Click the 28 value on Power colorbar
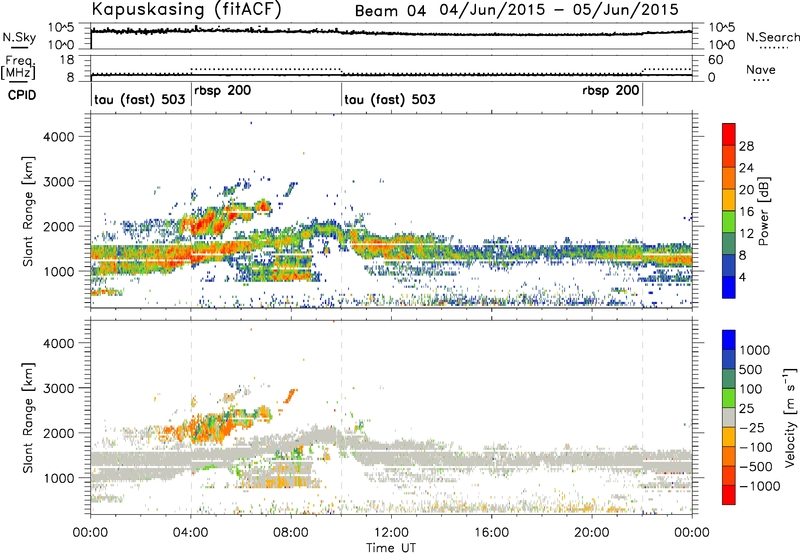The width and height of the screenshot is (800, 554). pyautogui.click(x=746, y=146)
